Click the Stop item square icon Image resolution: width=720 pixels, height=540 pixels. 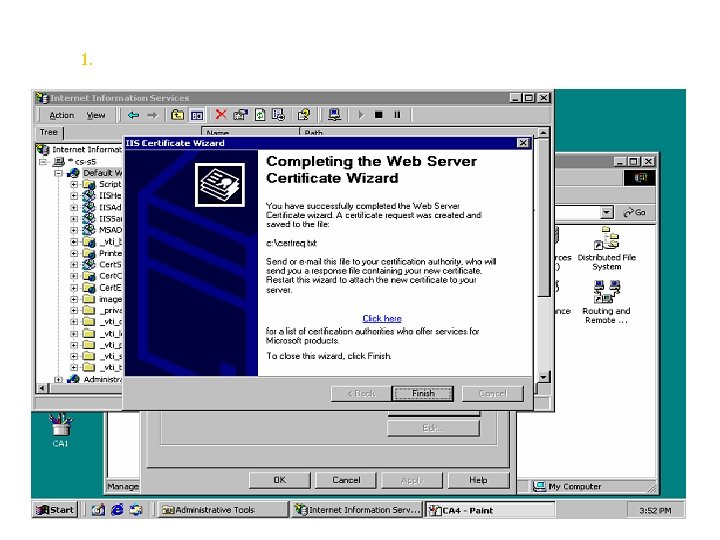(378, 115)
